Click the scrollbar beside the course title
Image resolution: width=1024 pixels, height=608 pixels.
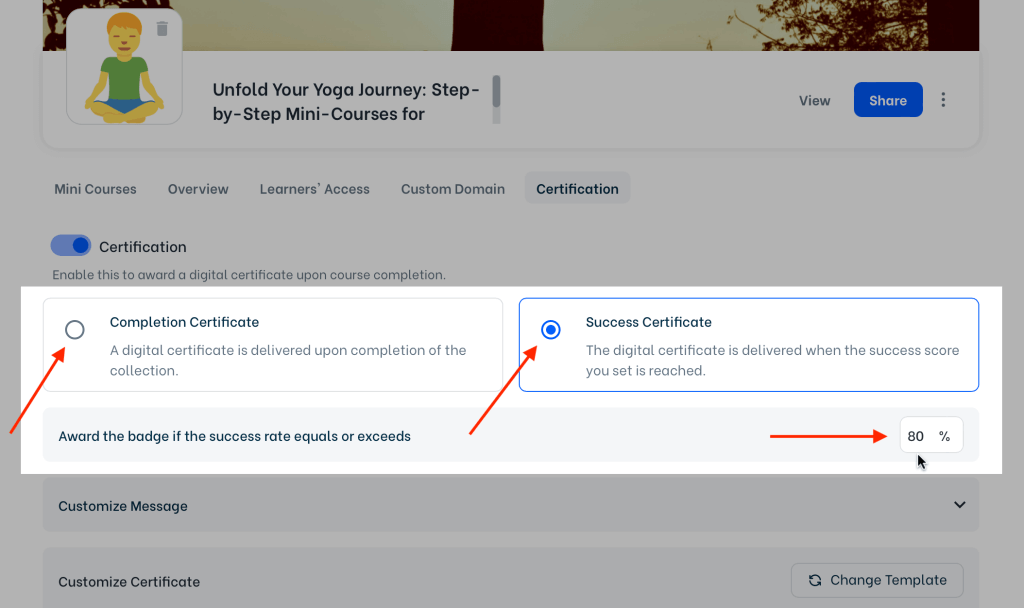click(496, 98)
